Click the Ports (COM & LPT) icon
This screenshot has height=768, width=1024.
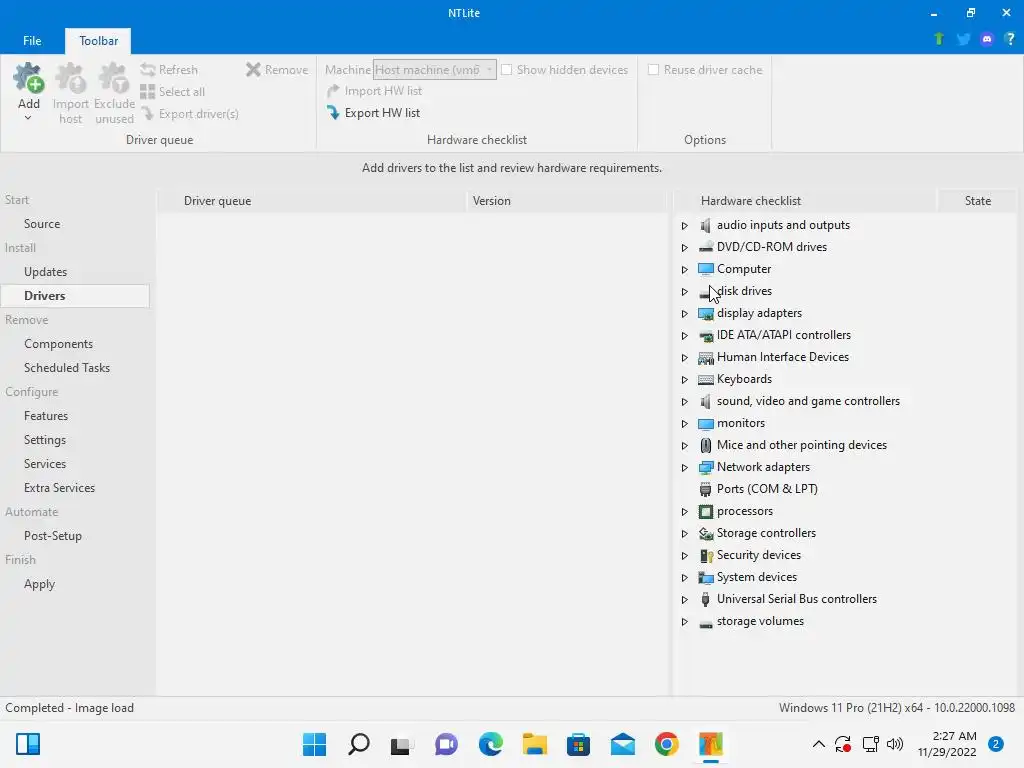tap(705, 489)
